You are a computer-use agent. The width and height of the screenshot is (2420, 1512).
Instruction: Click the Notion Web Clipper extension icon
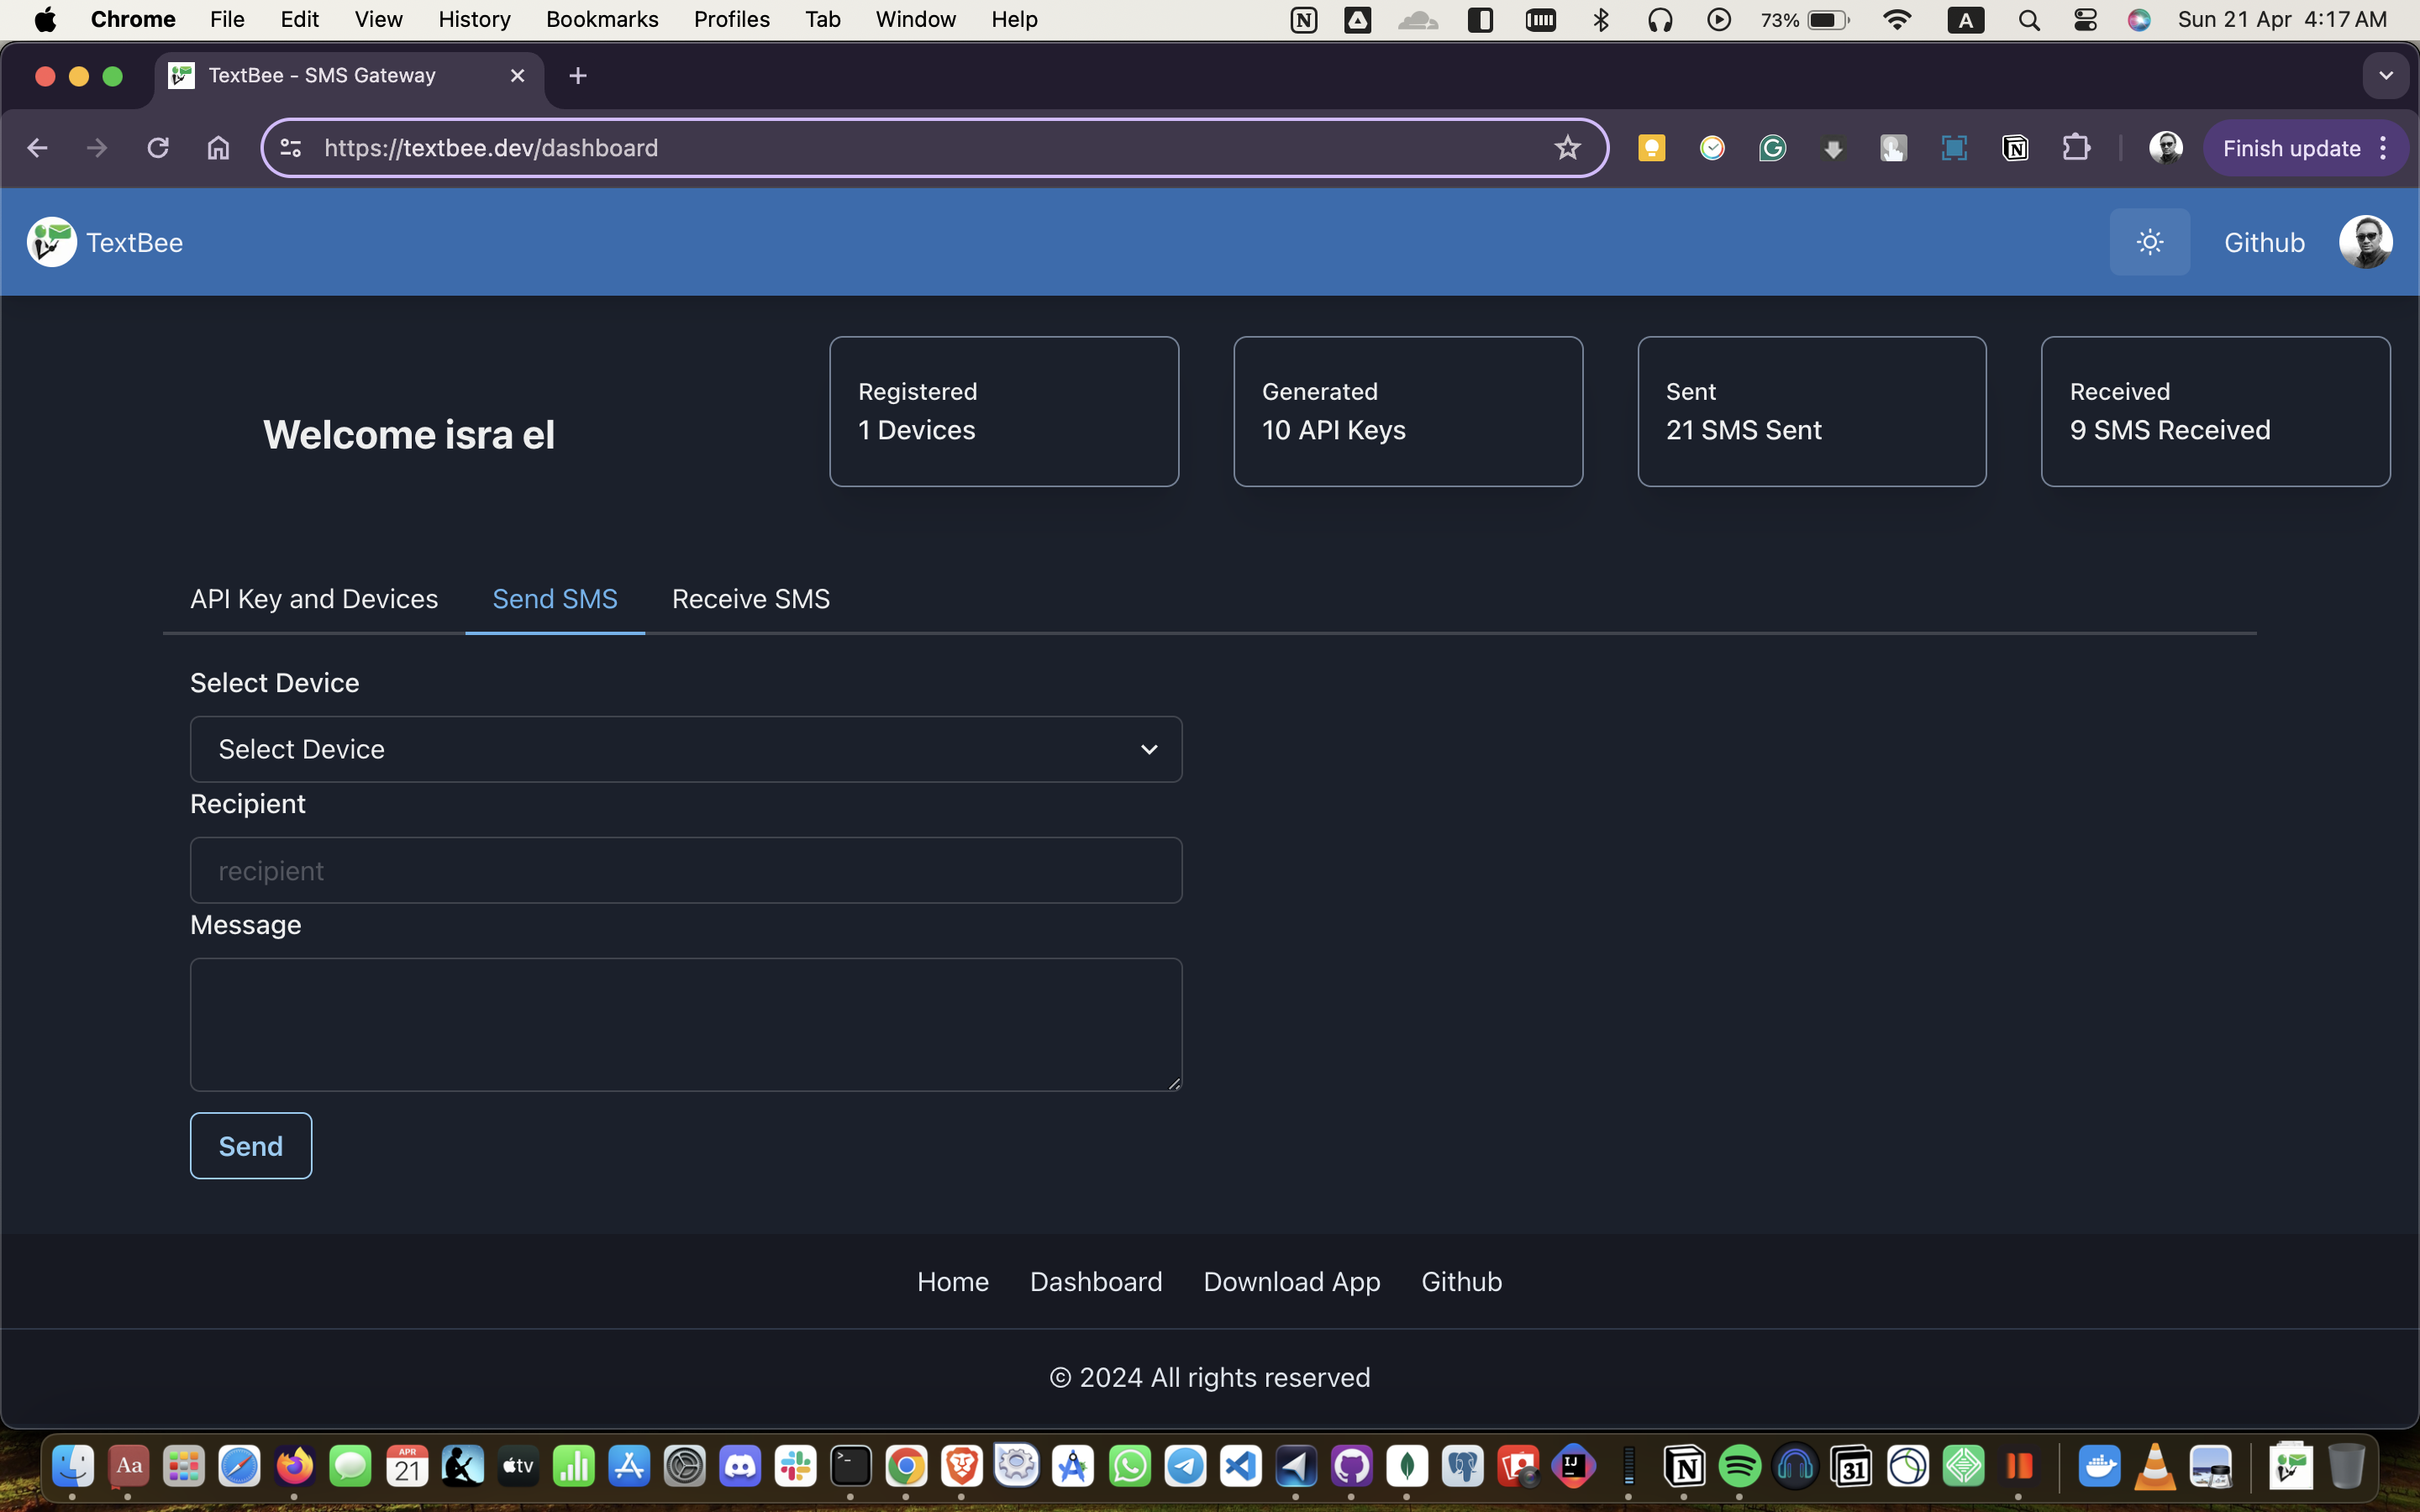pyautogui.click(x=2015, y=148)
